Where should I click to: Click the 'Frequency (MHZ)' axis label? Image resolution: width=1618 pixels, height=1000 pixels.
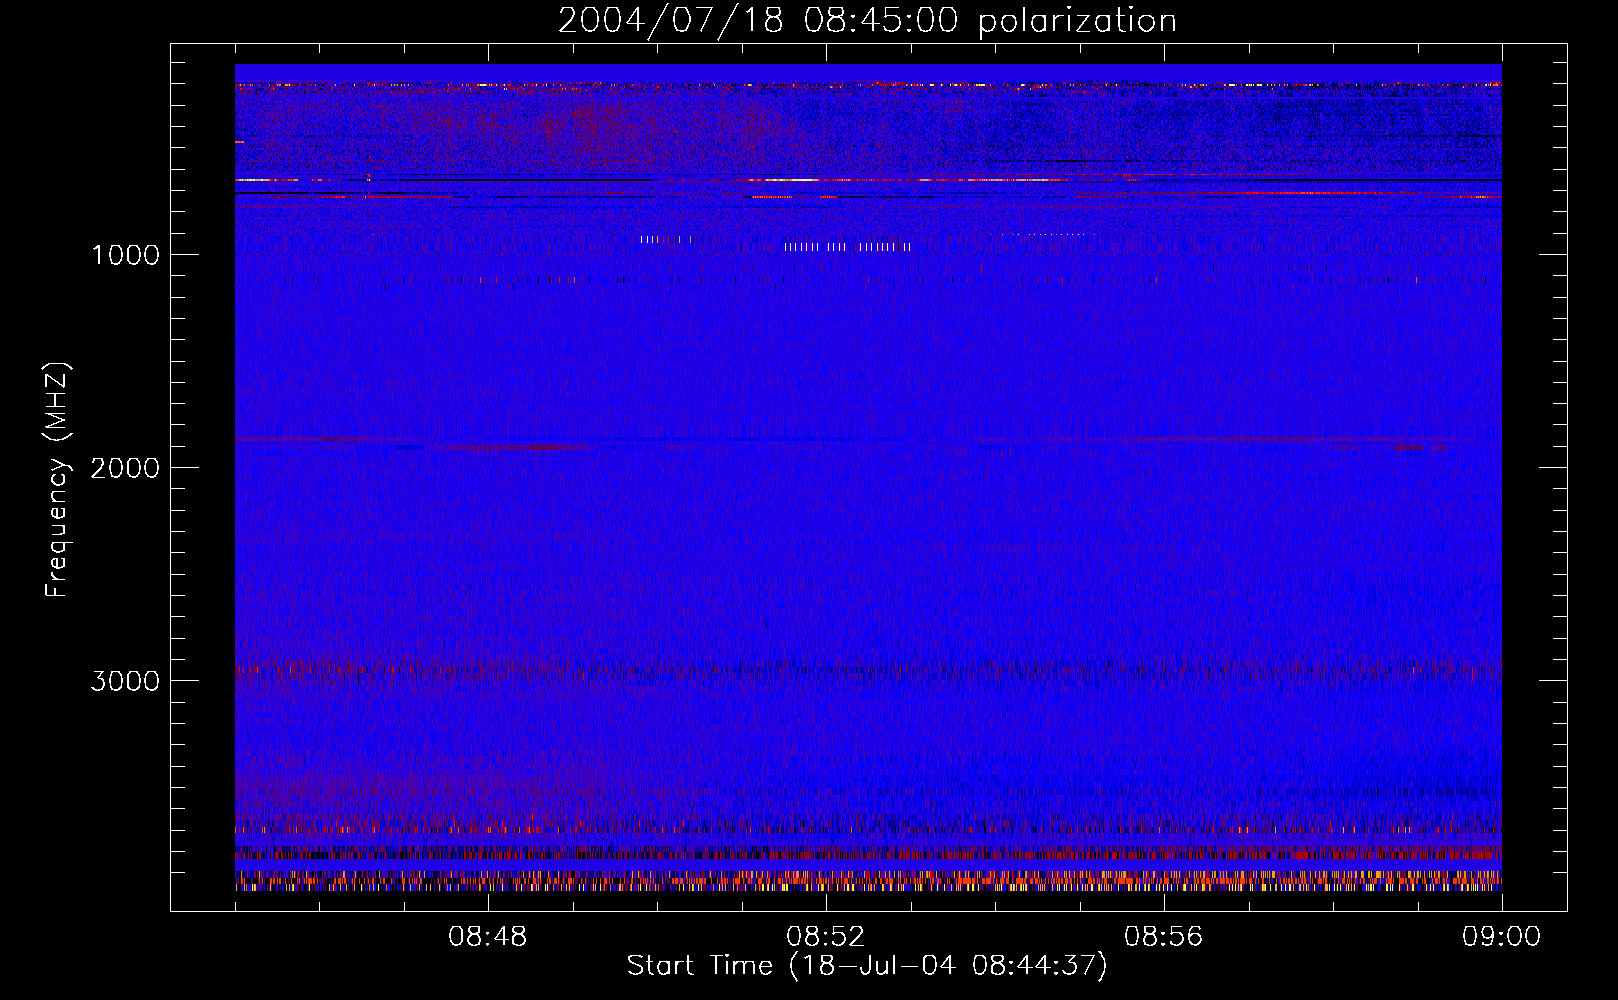57,480
